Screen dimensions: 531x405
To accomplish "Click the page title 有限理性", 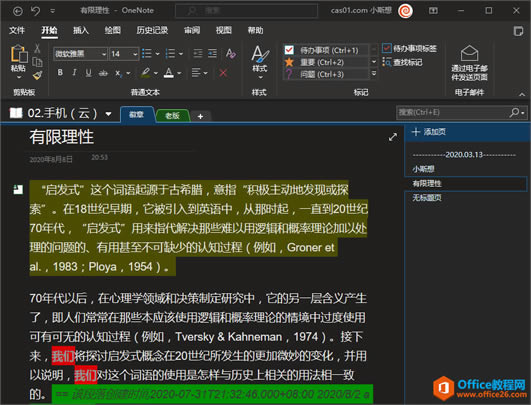I will pos(62,137).
